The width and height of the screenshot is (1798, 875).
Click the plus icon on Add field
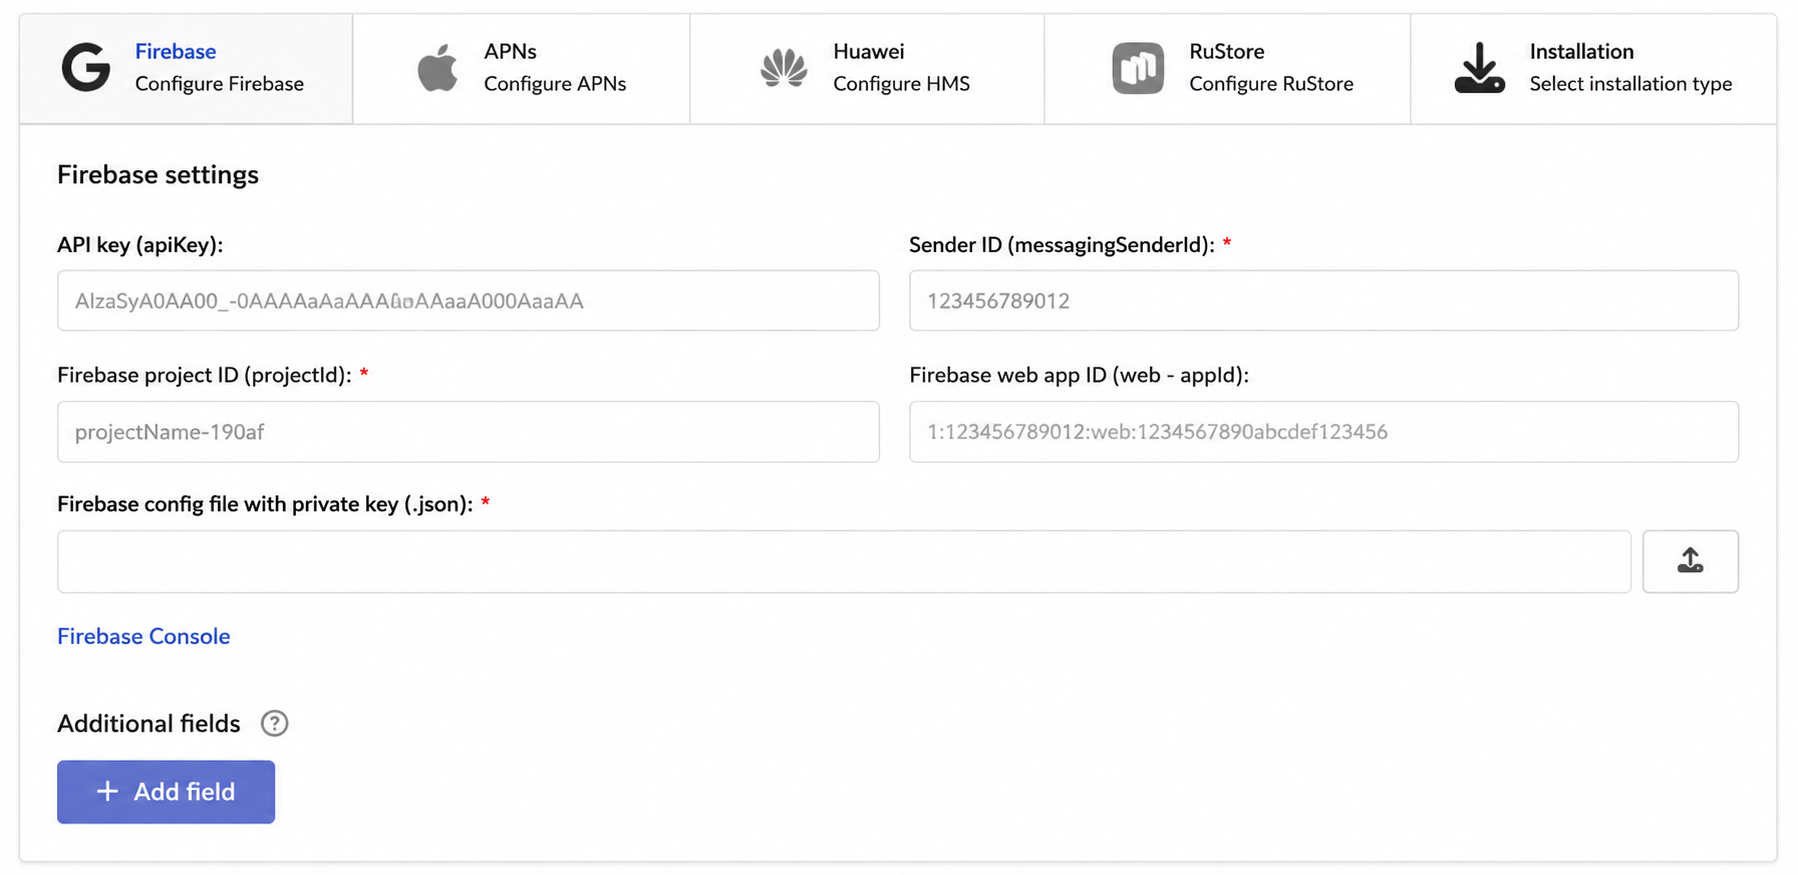tap(107, 791)
